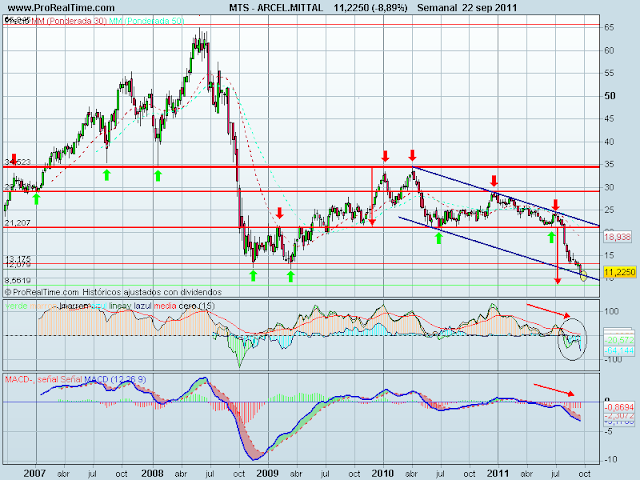
Task: Click the abr label right after 2007
Action: (x=63, y=474)
